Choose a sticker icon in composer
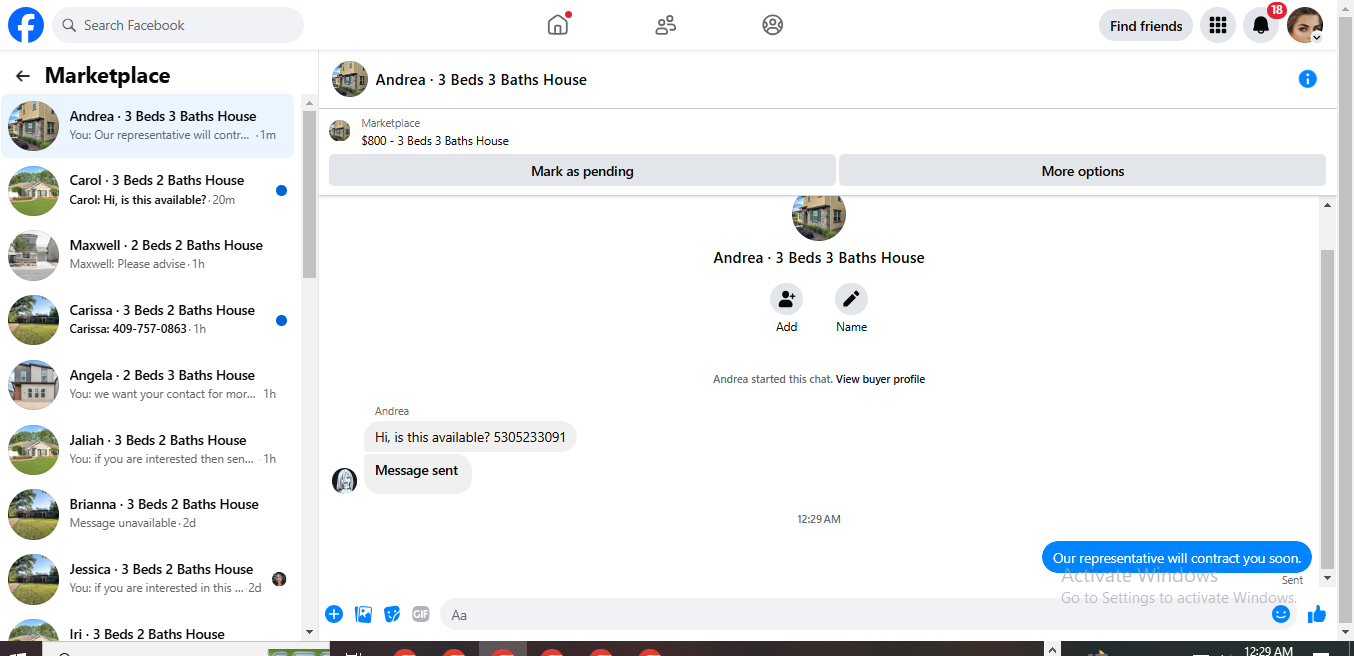Viewport: 1354px width, 656px height. (x=392, y=614)
